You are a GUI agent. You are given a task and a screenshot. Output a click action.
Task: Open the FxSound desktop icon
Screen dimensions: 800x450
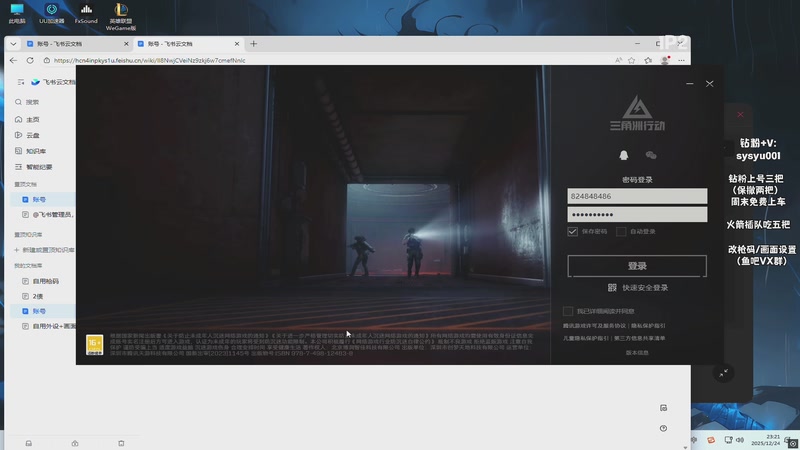coord(86,14)
